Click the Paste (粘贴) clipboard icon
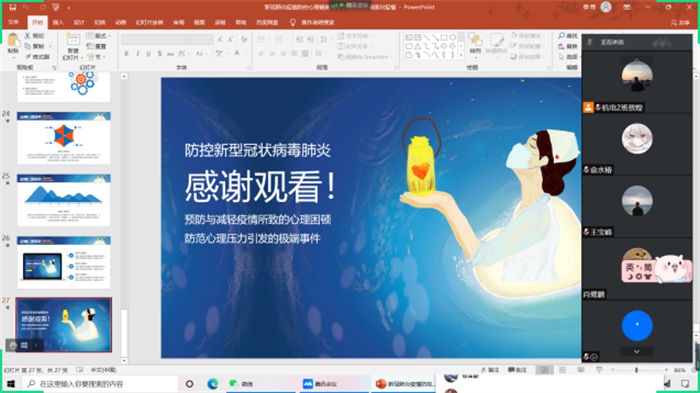Screen dimensions: 700x393 (13, 42)
